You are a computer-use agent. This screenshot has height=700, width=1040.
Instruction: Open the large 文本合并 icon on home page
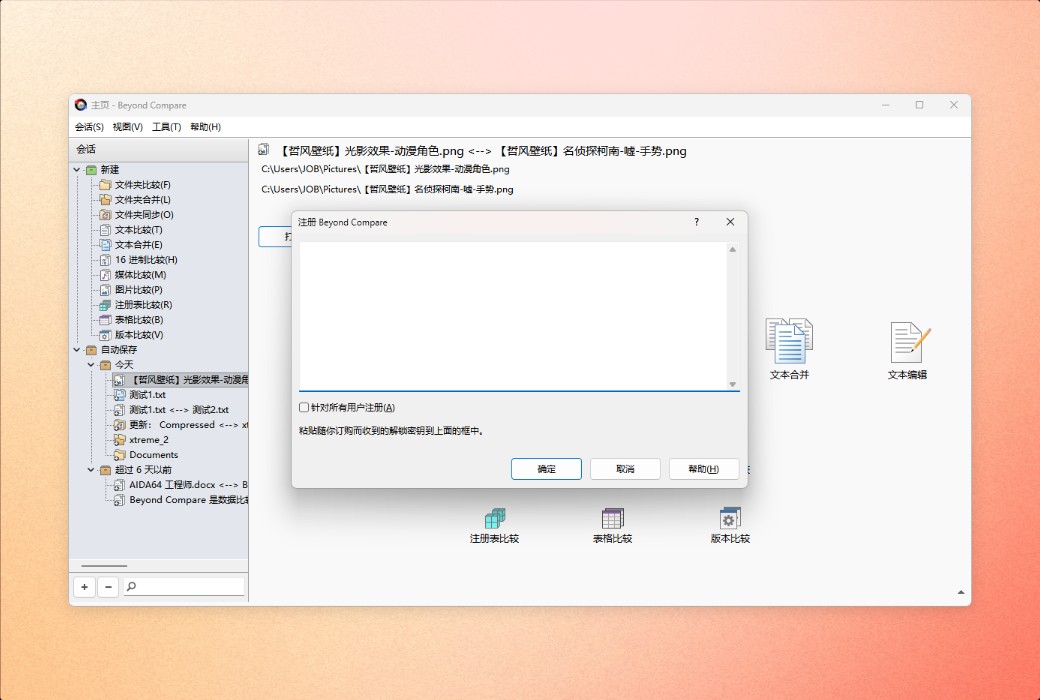pyautogui.click(x=789, y=340)
